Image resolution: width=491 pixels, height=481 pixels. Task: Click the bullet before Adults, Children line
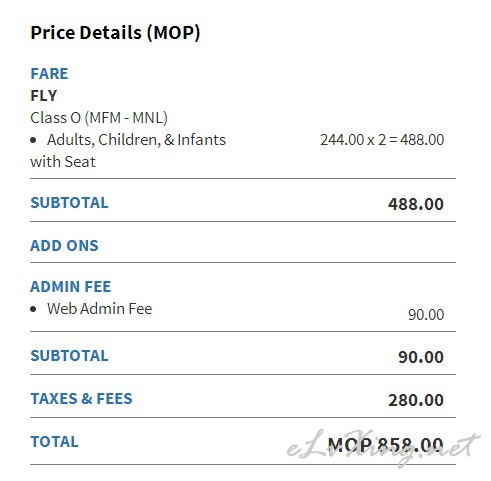(x=33, y=140)
